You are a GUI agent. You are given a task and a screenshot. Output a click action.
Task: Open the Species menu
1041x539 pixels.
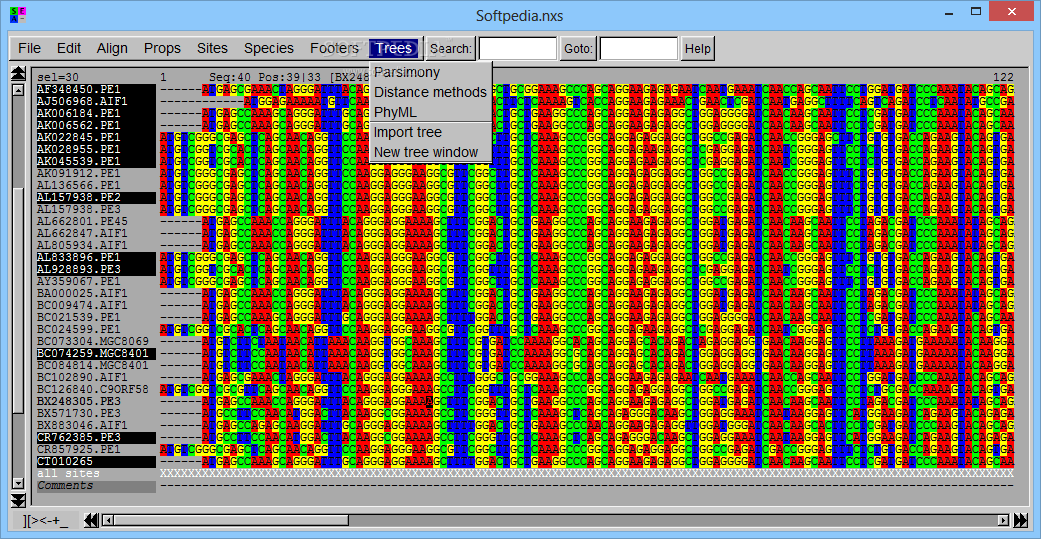pyautogui.click(x=269, y=48)
